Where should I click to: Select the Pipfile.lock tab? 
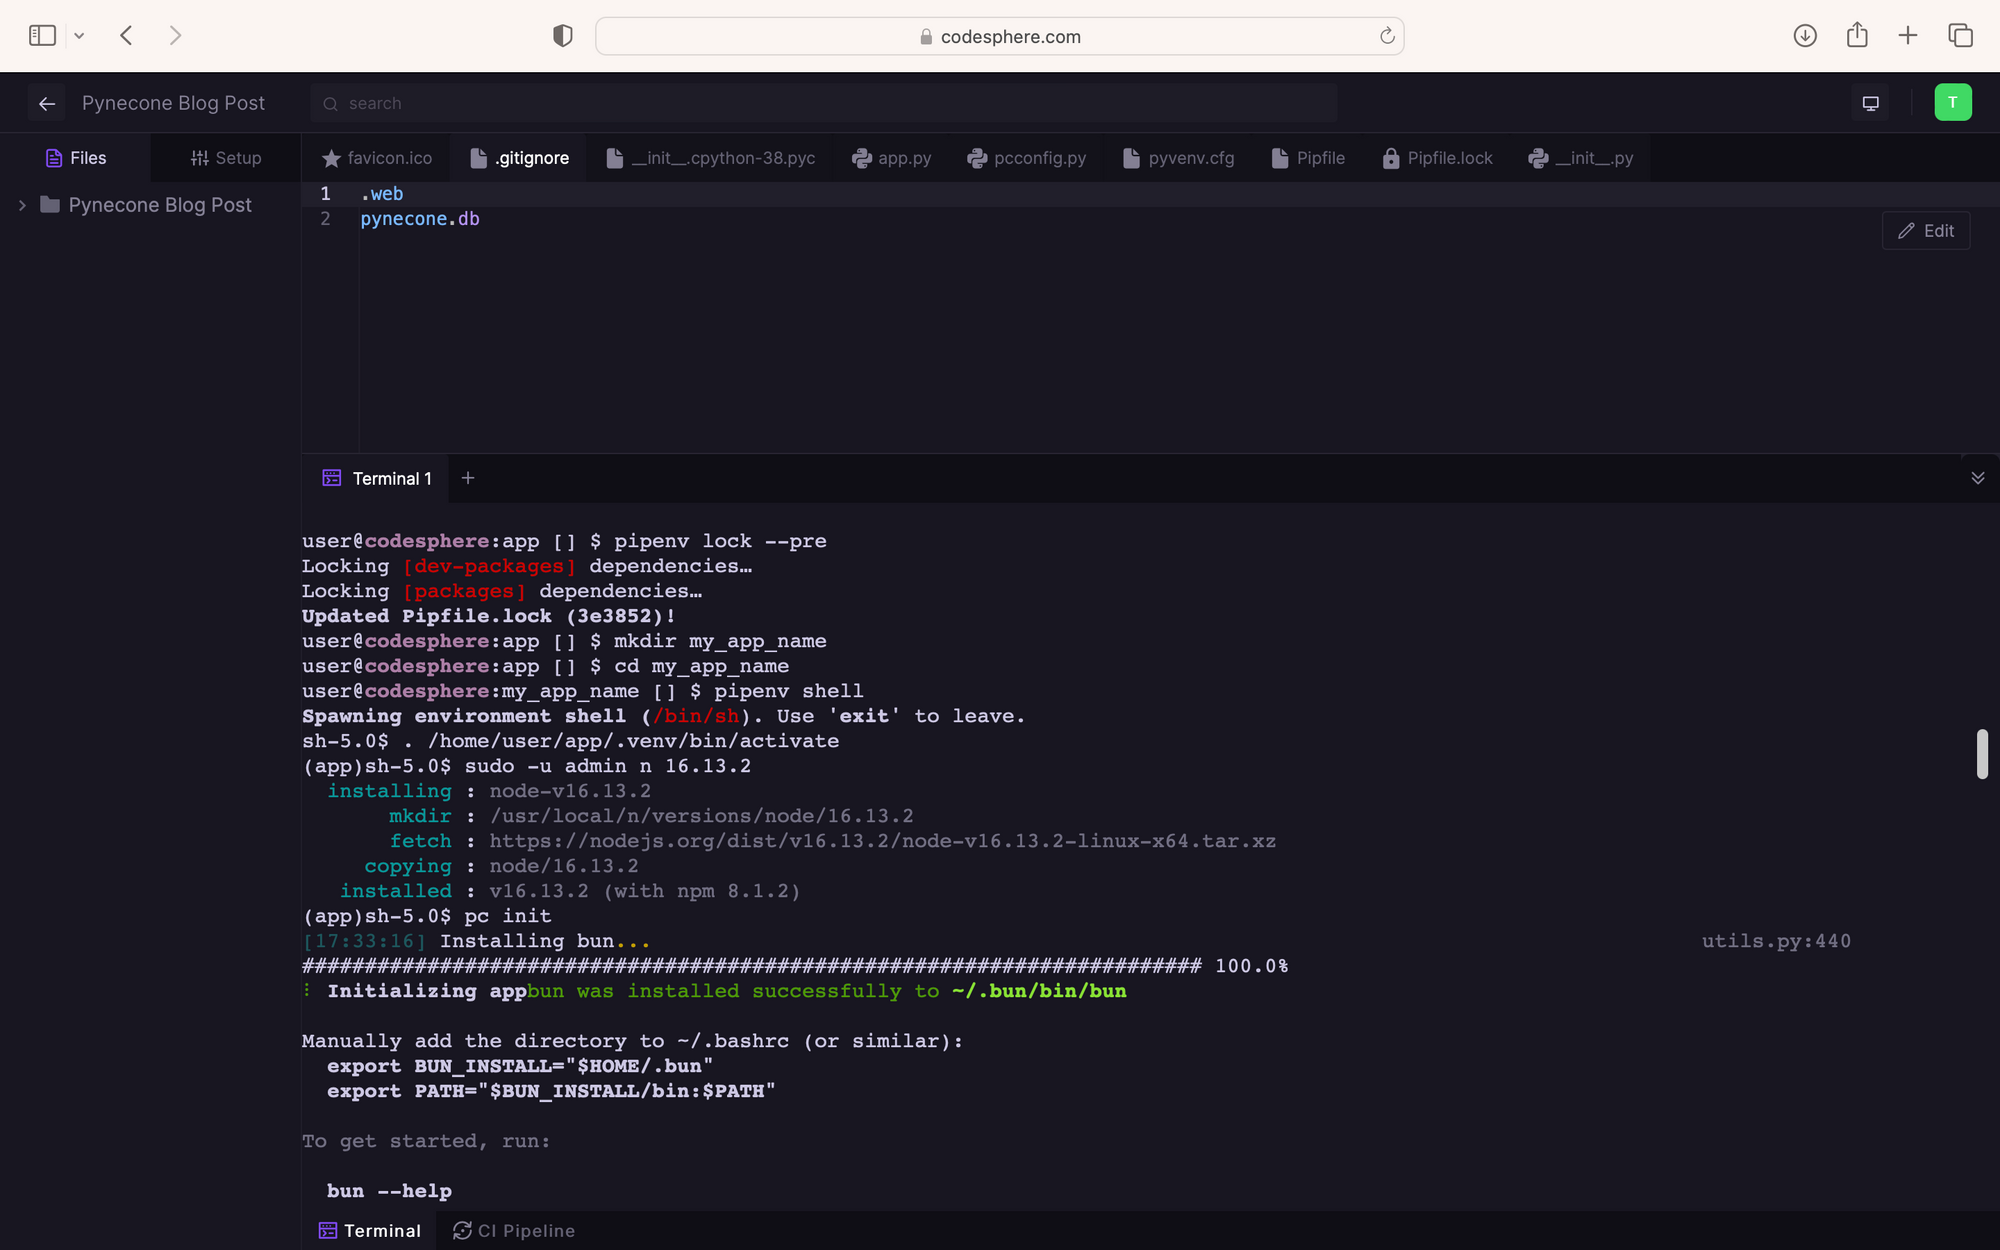tap(1437, 158)
